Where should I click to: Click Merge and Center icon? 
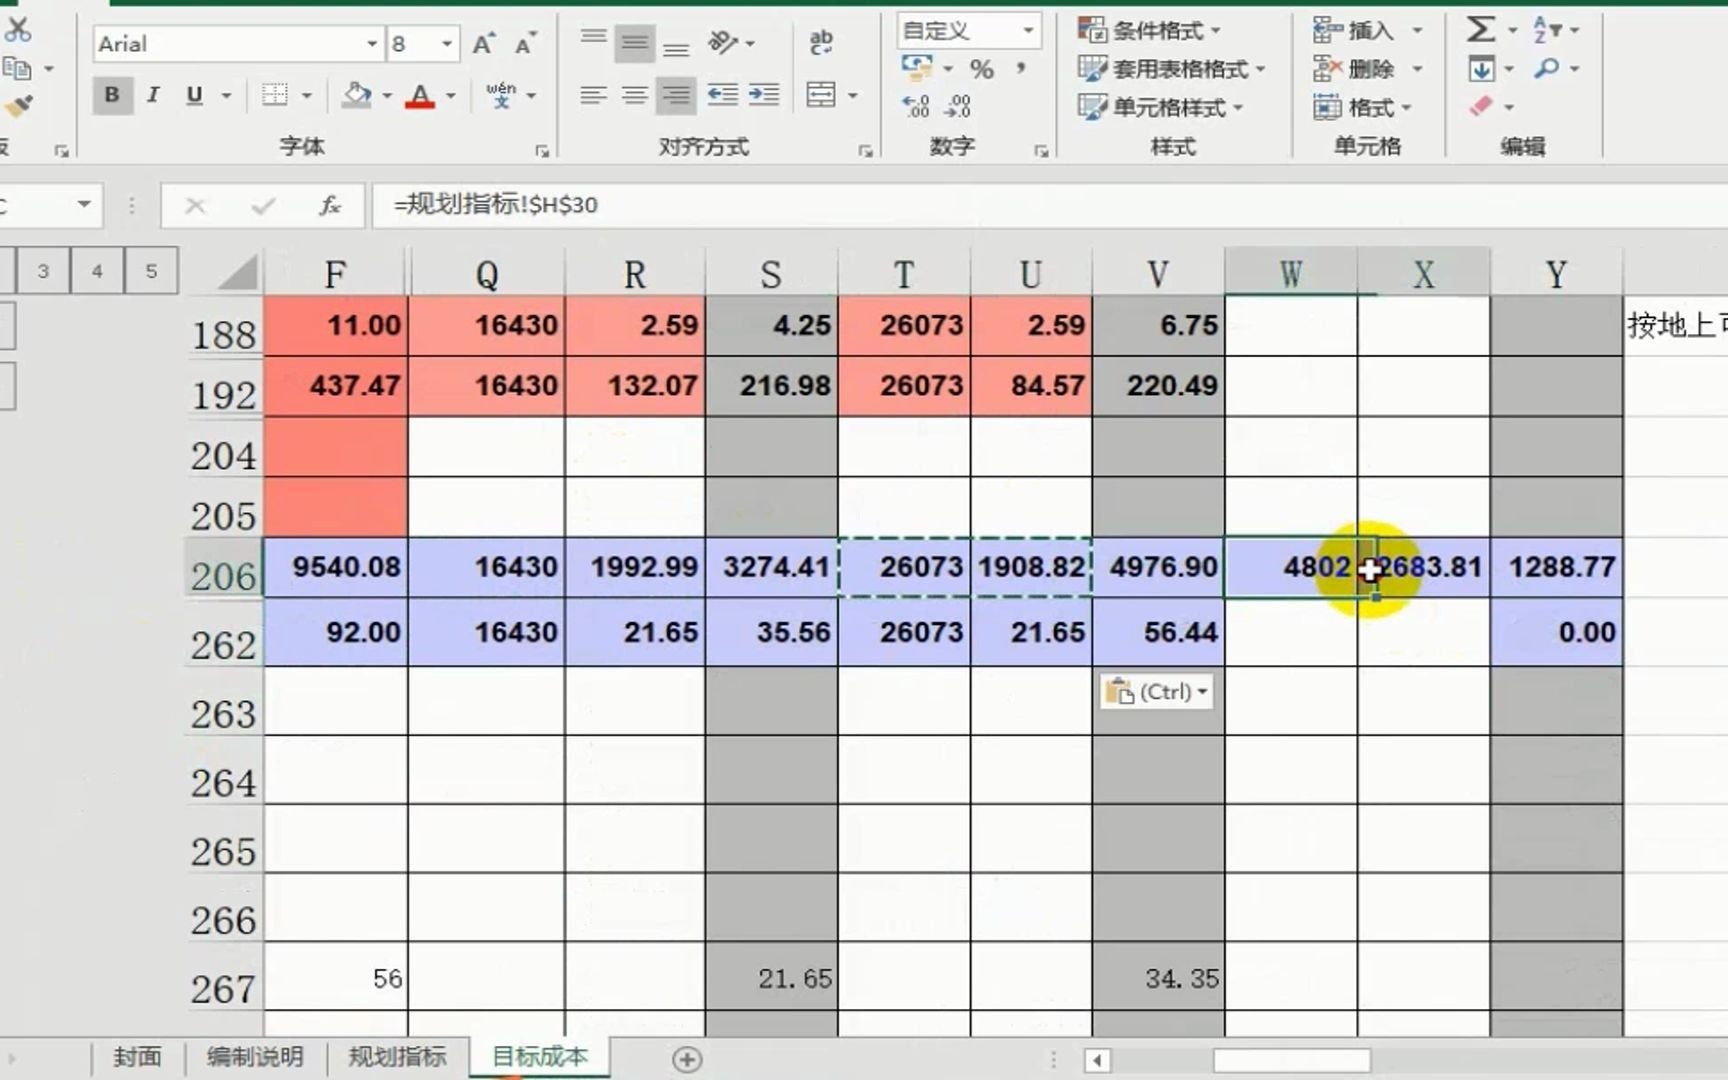[821, 95]
